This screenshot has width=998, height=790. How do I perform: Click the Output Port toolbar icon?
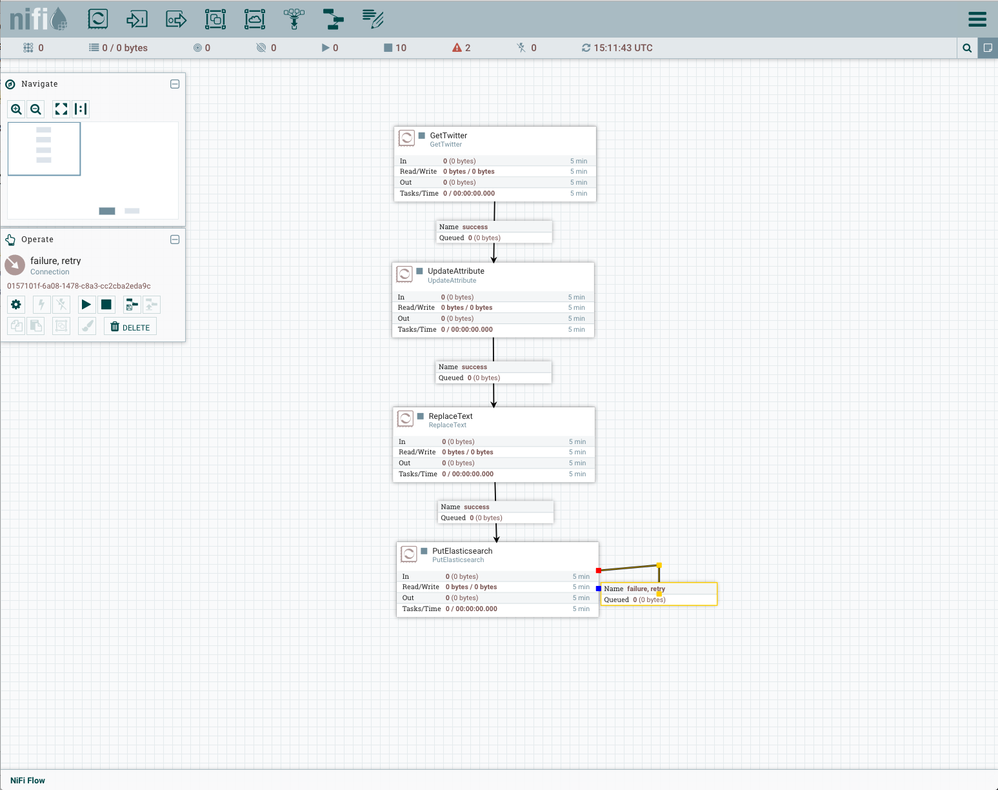[x=176, y=18]
